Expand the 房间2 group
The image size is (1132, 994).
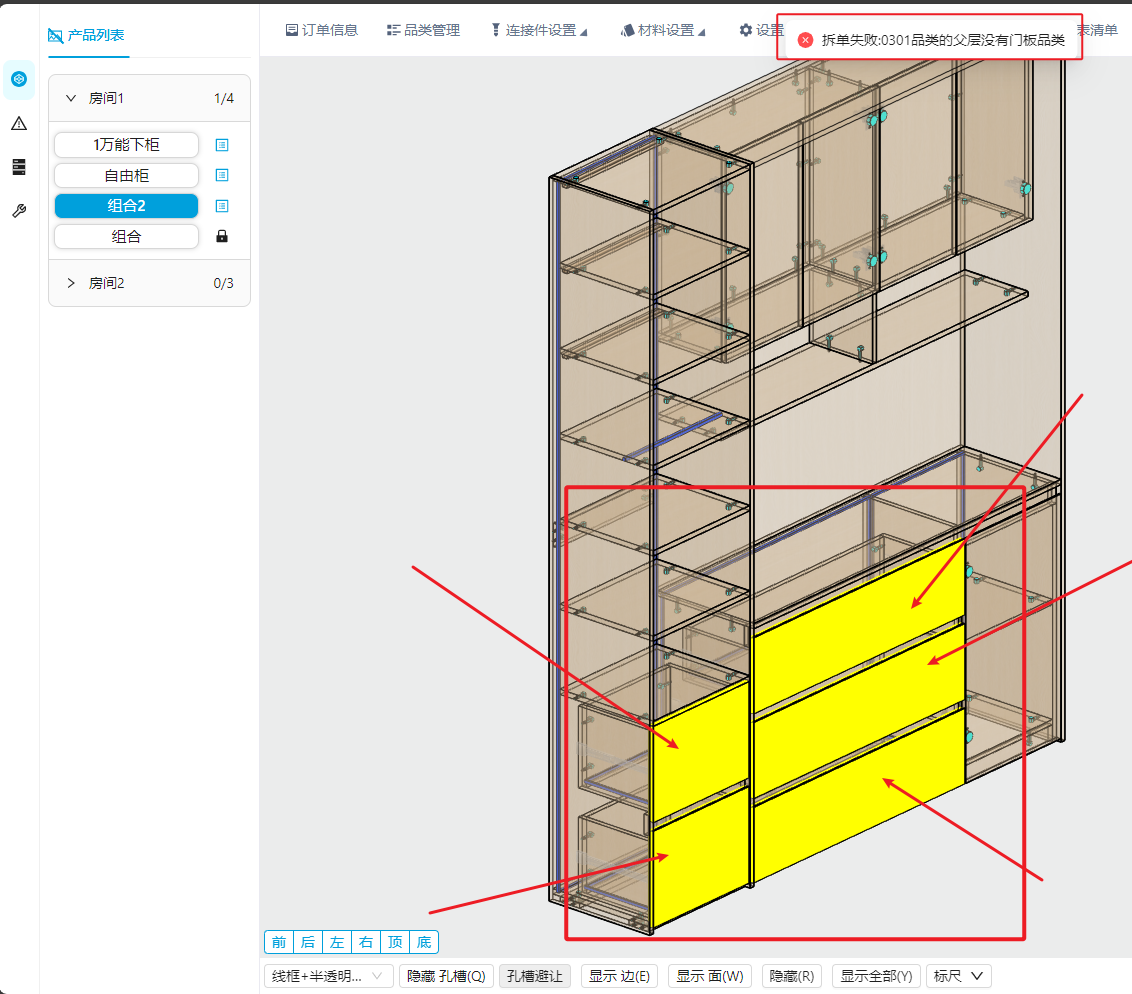coord(71,283)
